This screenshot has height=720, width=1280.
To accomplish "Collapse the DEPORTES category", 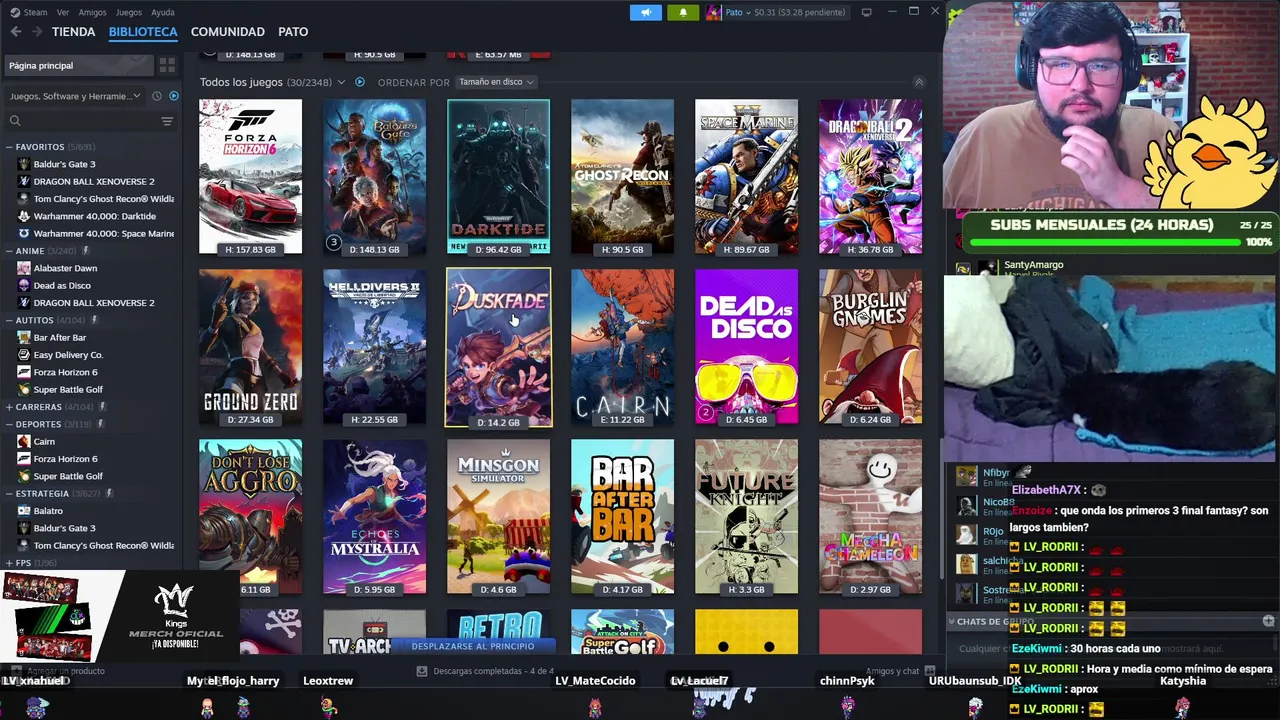I will click(9, 424).
